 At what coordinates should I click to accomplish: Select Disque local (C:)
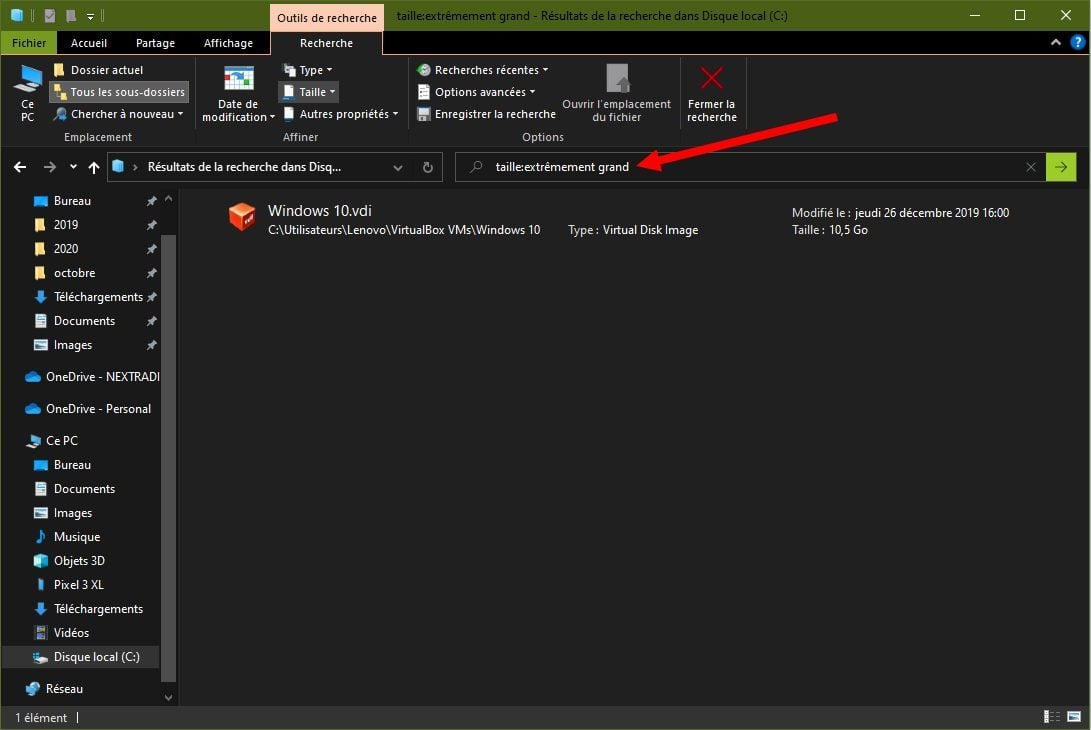[x=96, y=657]
